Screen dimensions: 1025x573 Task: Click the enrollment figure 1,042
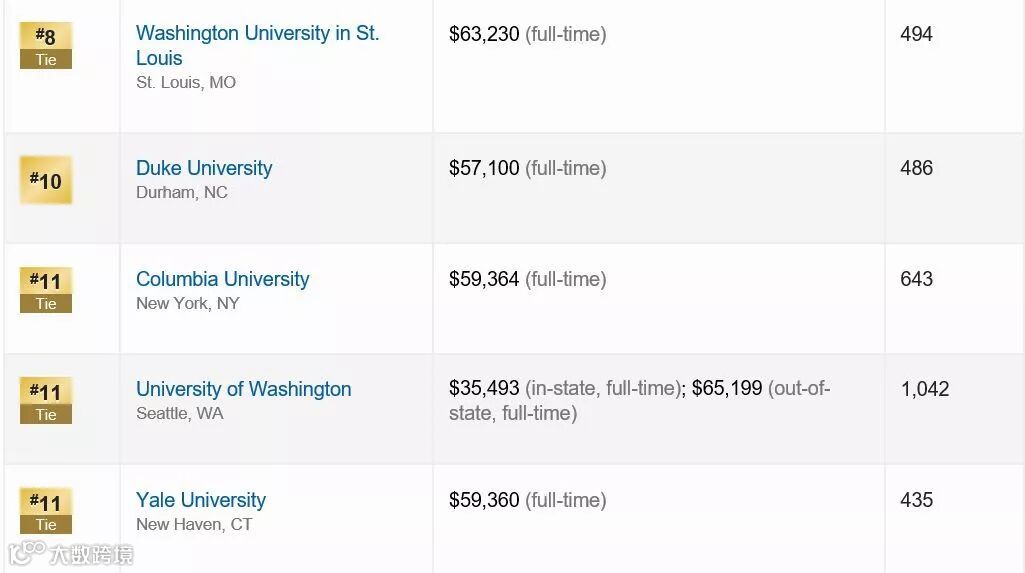pos(924,389)
